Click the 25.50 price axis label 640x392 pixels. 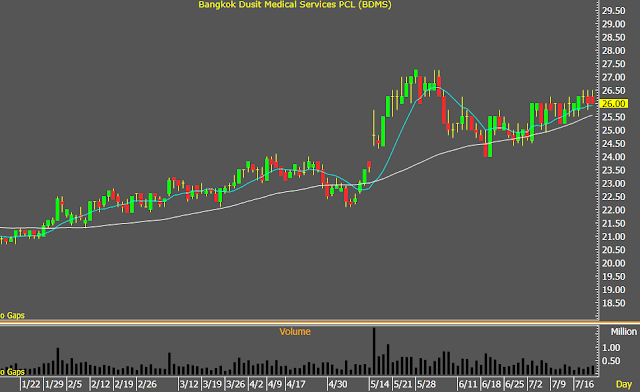pyautogui.click(x=613, y=117)
